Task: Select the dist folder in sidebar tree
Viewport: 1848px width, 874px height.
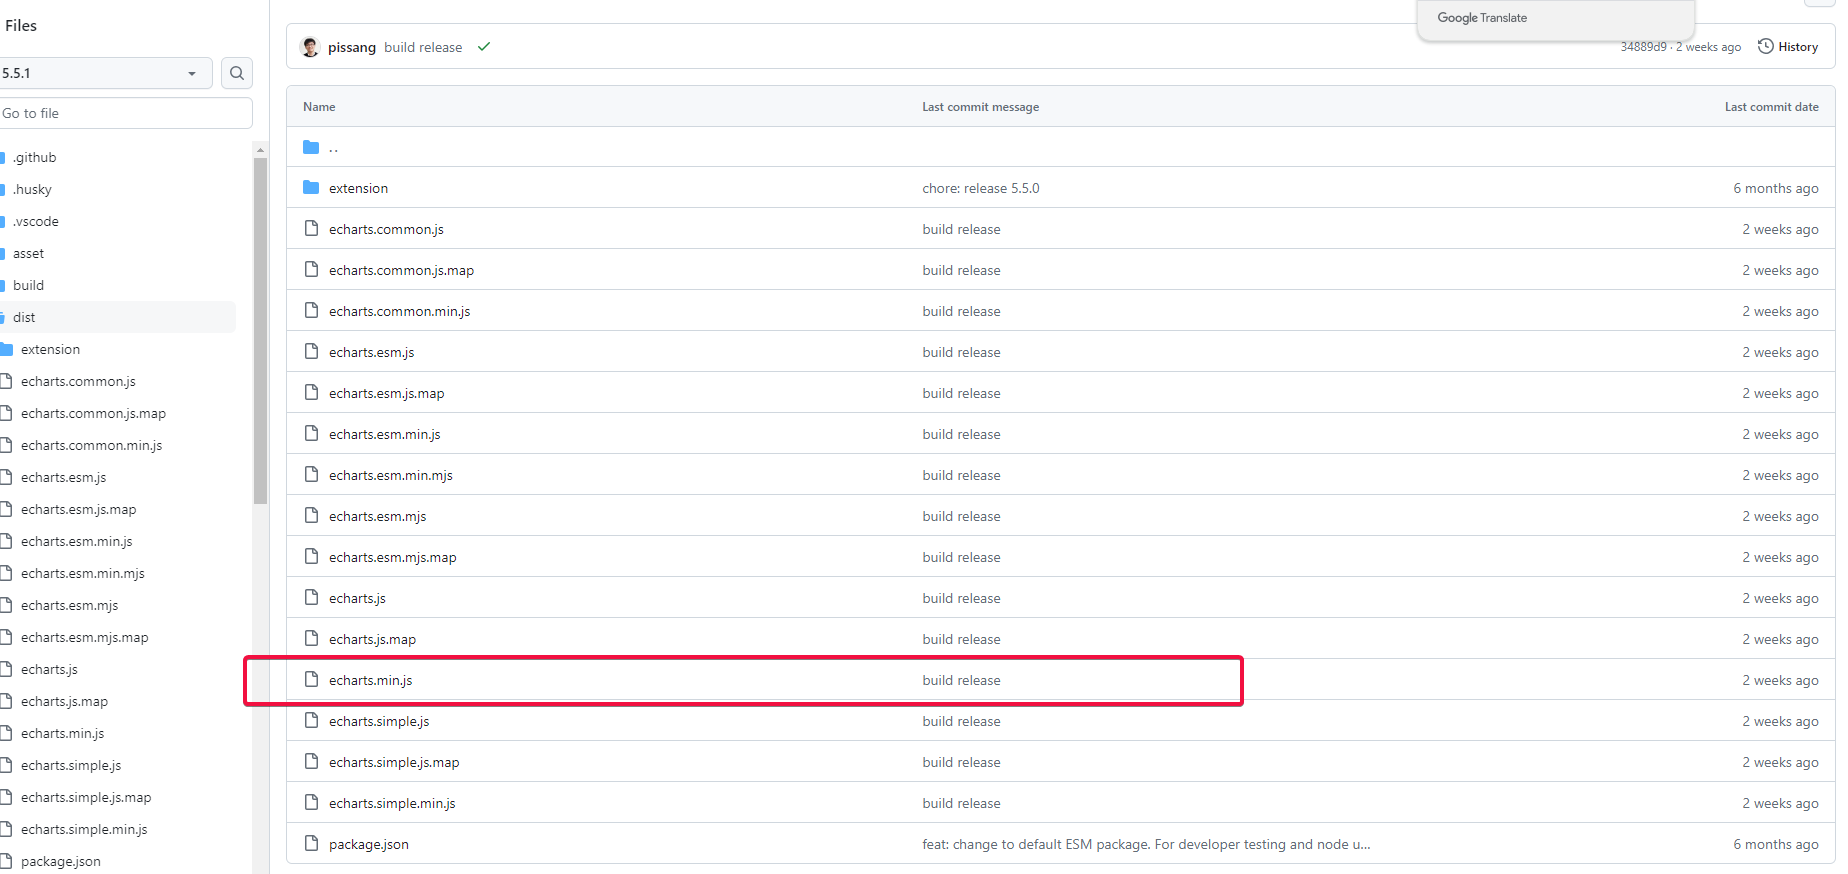Action: [x=118, y=317]
